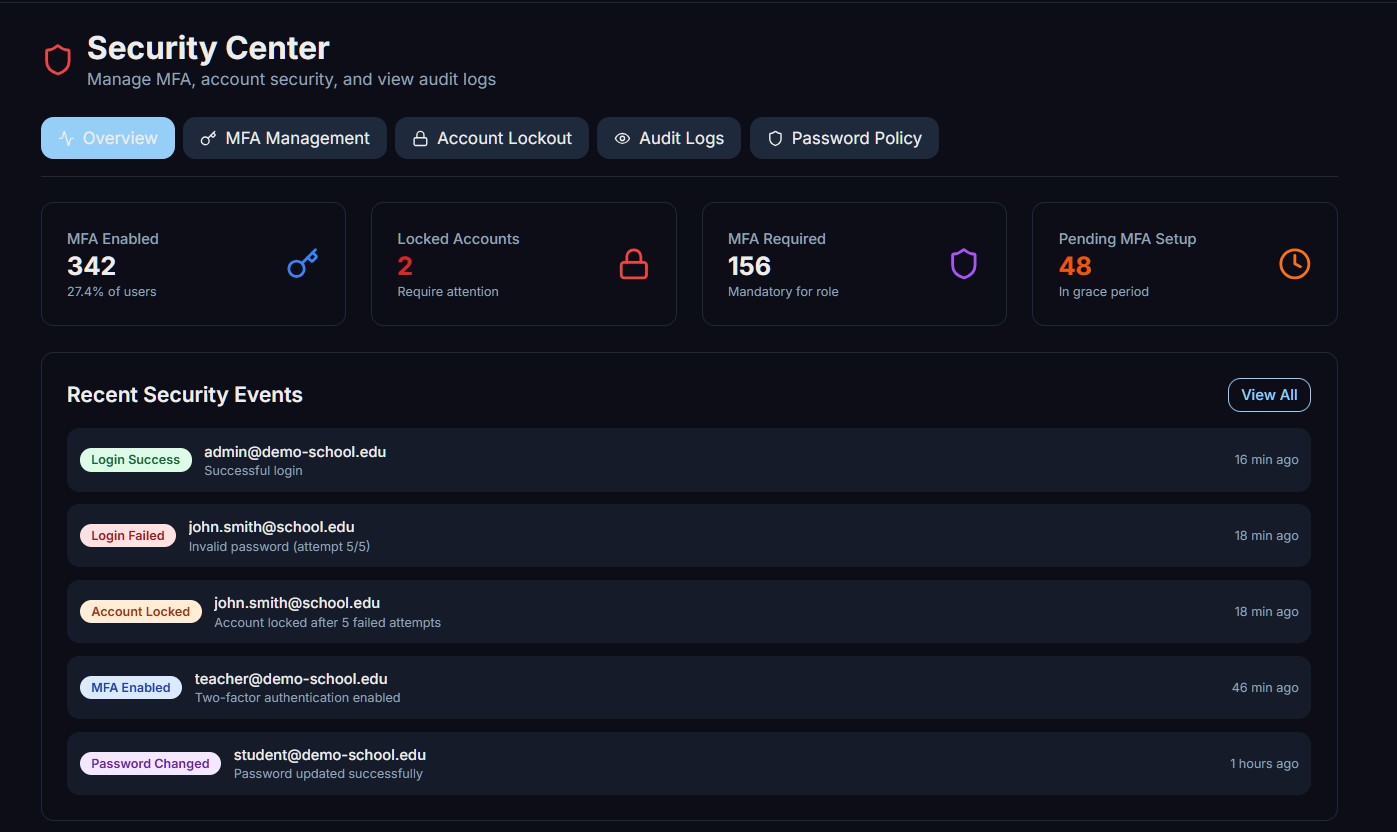Click the purple shield icon in MFA Required
Image resolution: width=1397 pixels, height=832 pixels.
pos(963,264)
